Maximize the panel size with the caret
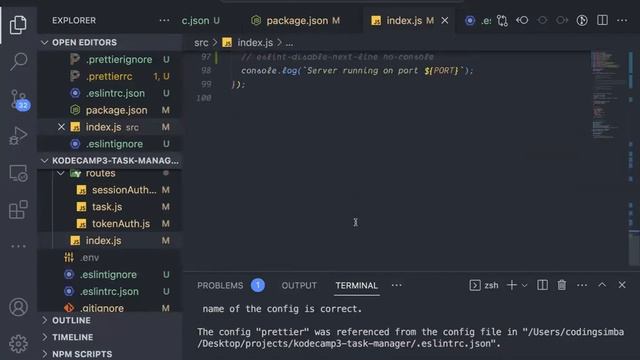 (602, 285)
